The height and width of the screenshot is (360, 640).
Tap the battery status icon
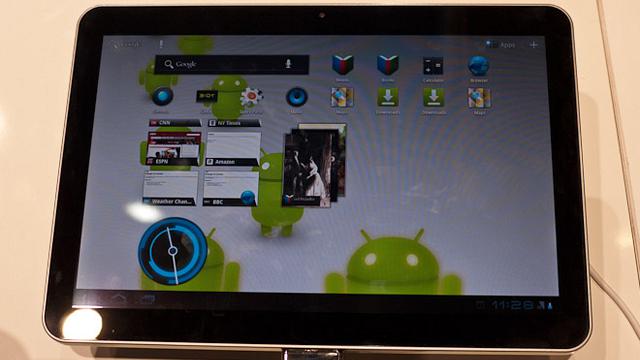pos(550,305)
